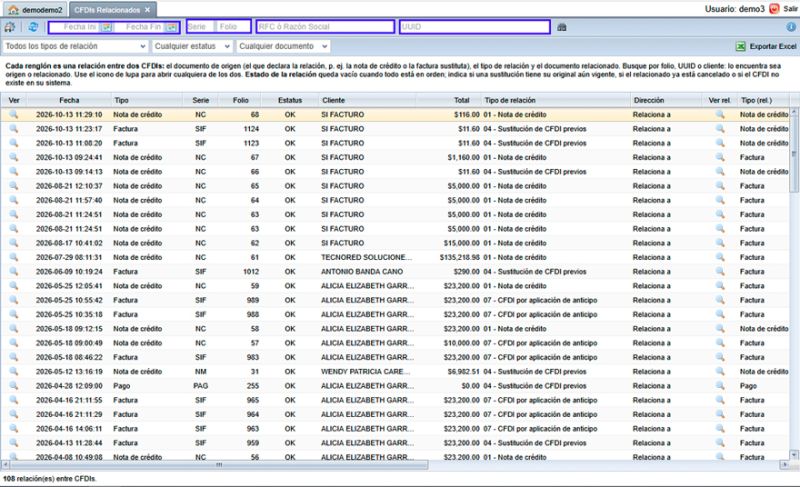Click the red Salir logout icon
The image size is (800, 487).
click(774, 9)
